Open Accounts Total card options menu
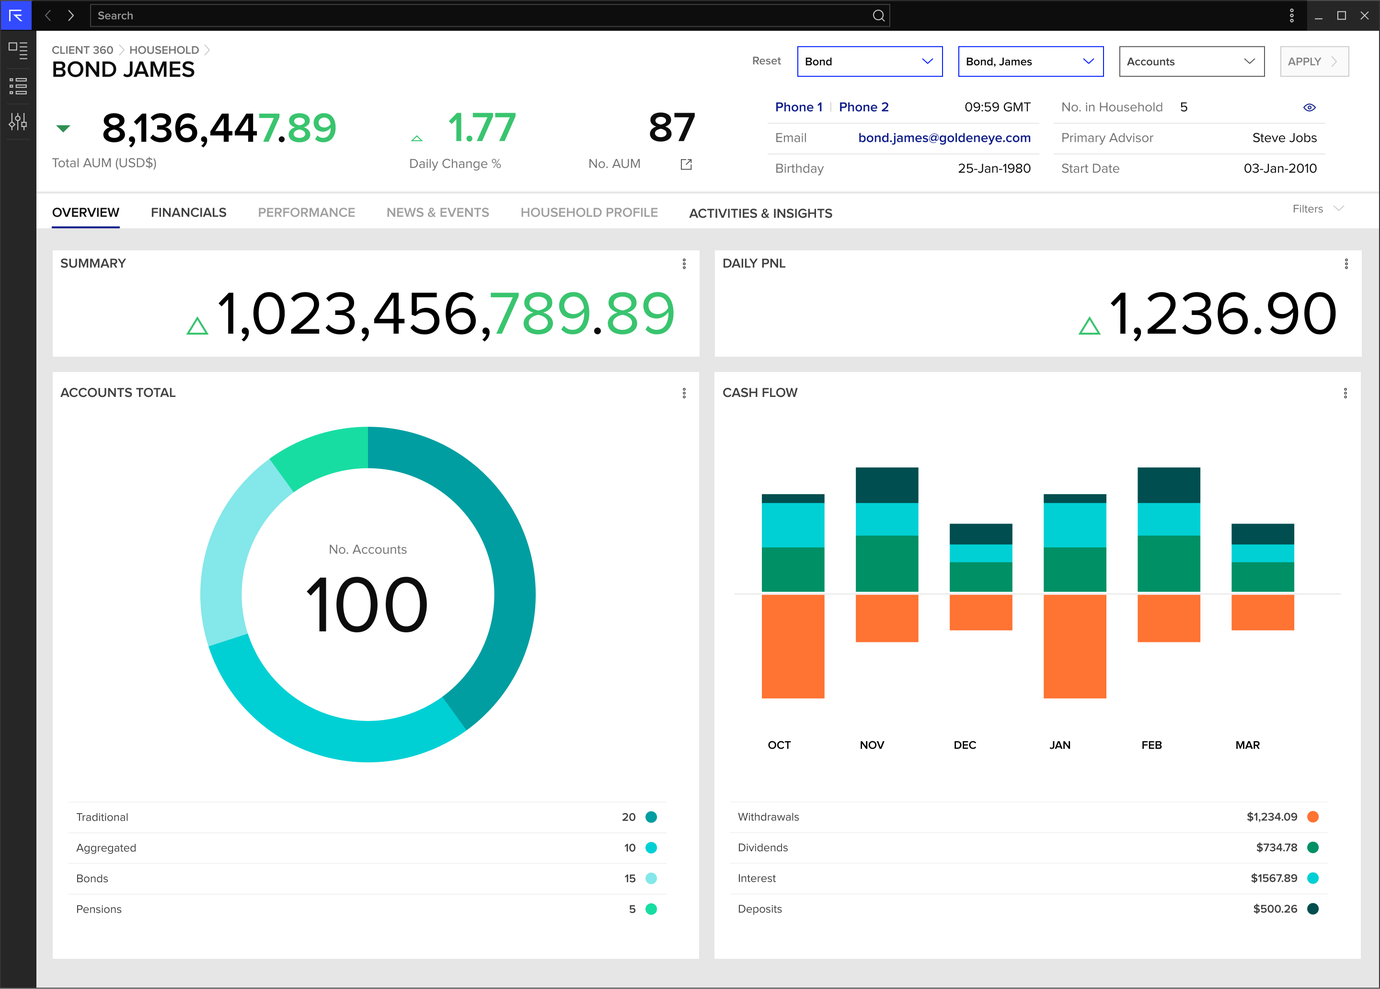Viewport: 1380px width, 989px height. [684, 393]
